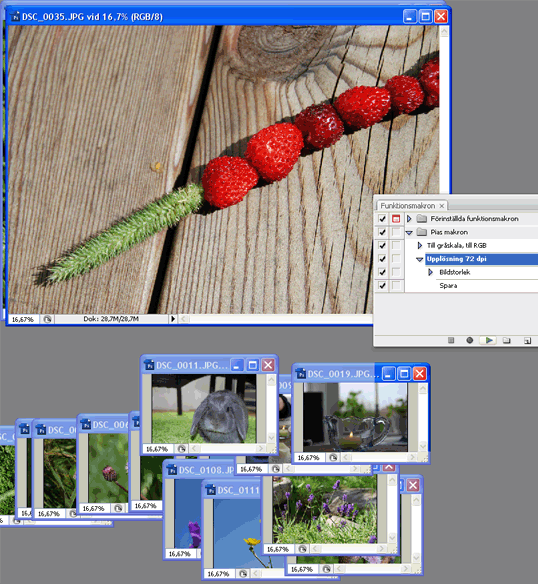Image resolution: width=538 pixels, height=584 pixels.
Task: Click the 16,67% zoom field in DSC_0011.JPG
Action: coord(157,449)
